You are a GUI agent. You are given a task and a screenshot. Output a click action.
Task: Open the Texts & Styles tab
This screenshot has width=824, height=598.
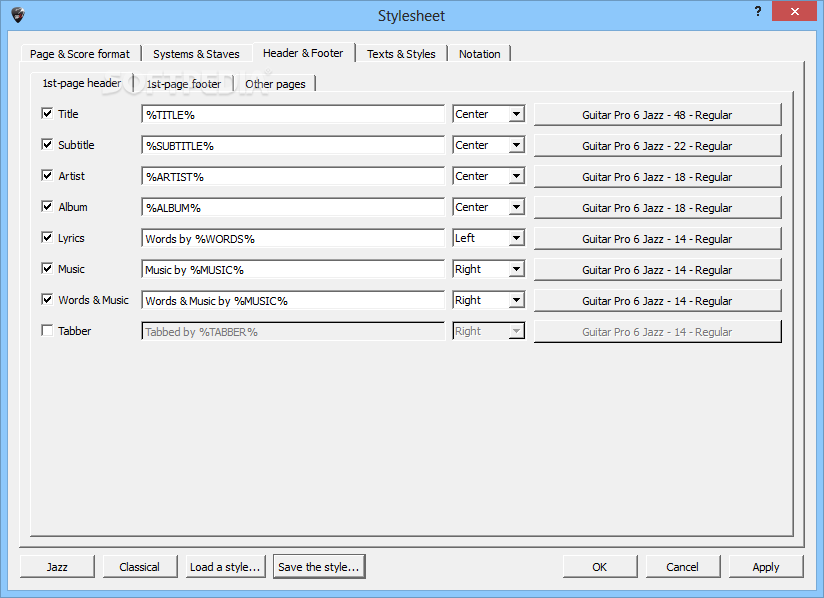(x=401, y=54)
